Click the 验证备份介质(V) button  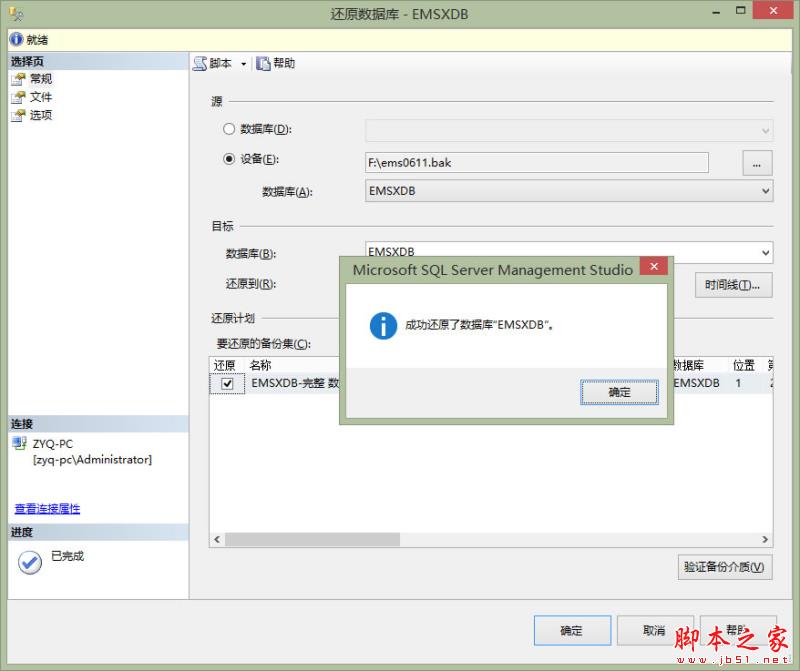click(x=725, y=567)
